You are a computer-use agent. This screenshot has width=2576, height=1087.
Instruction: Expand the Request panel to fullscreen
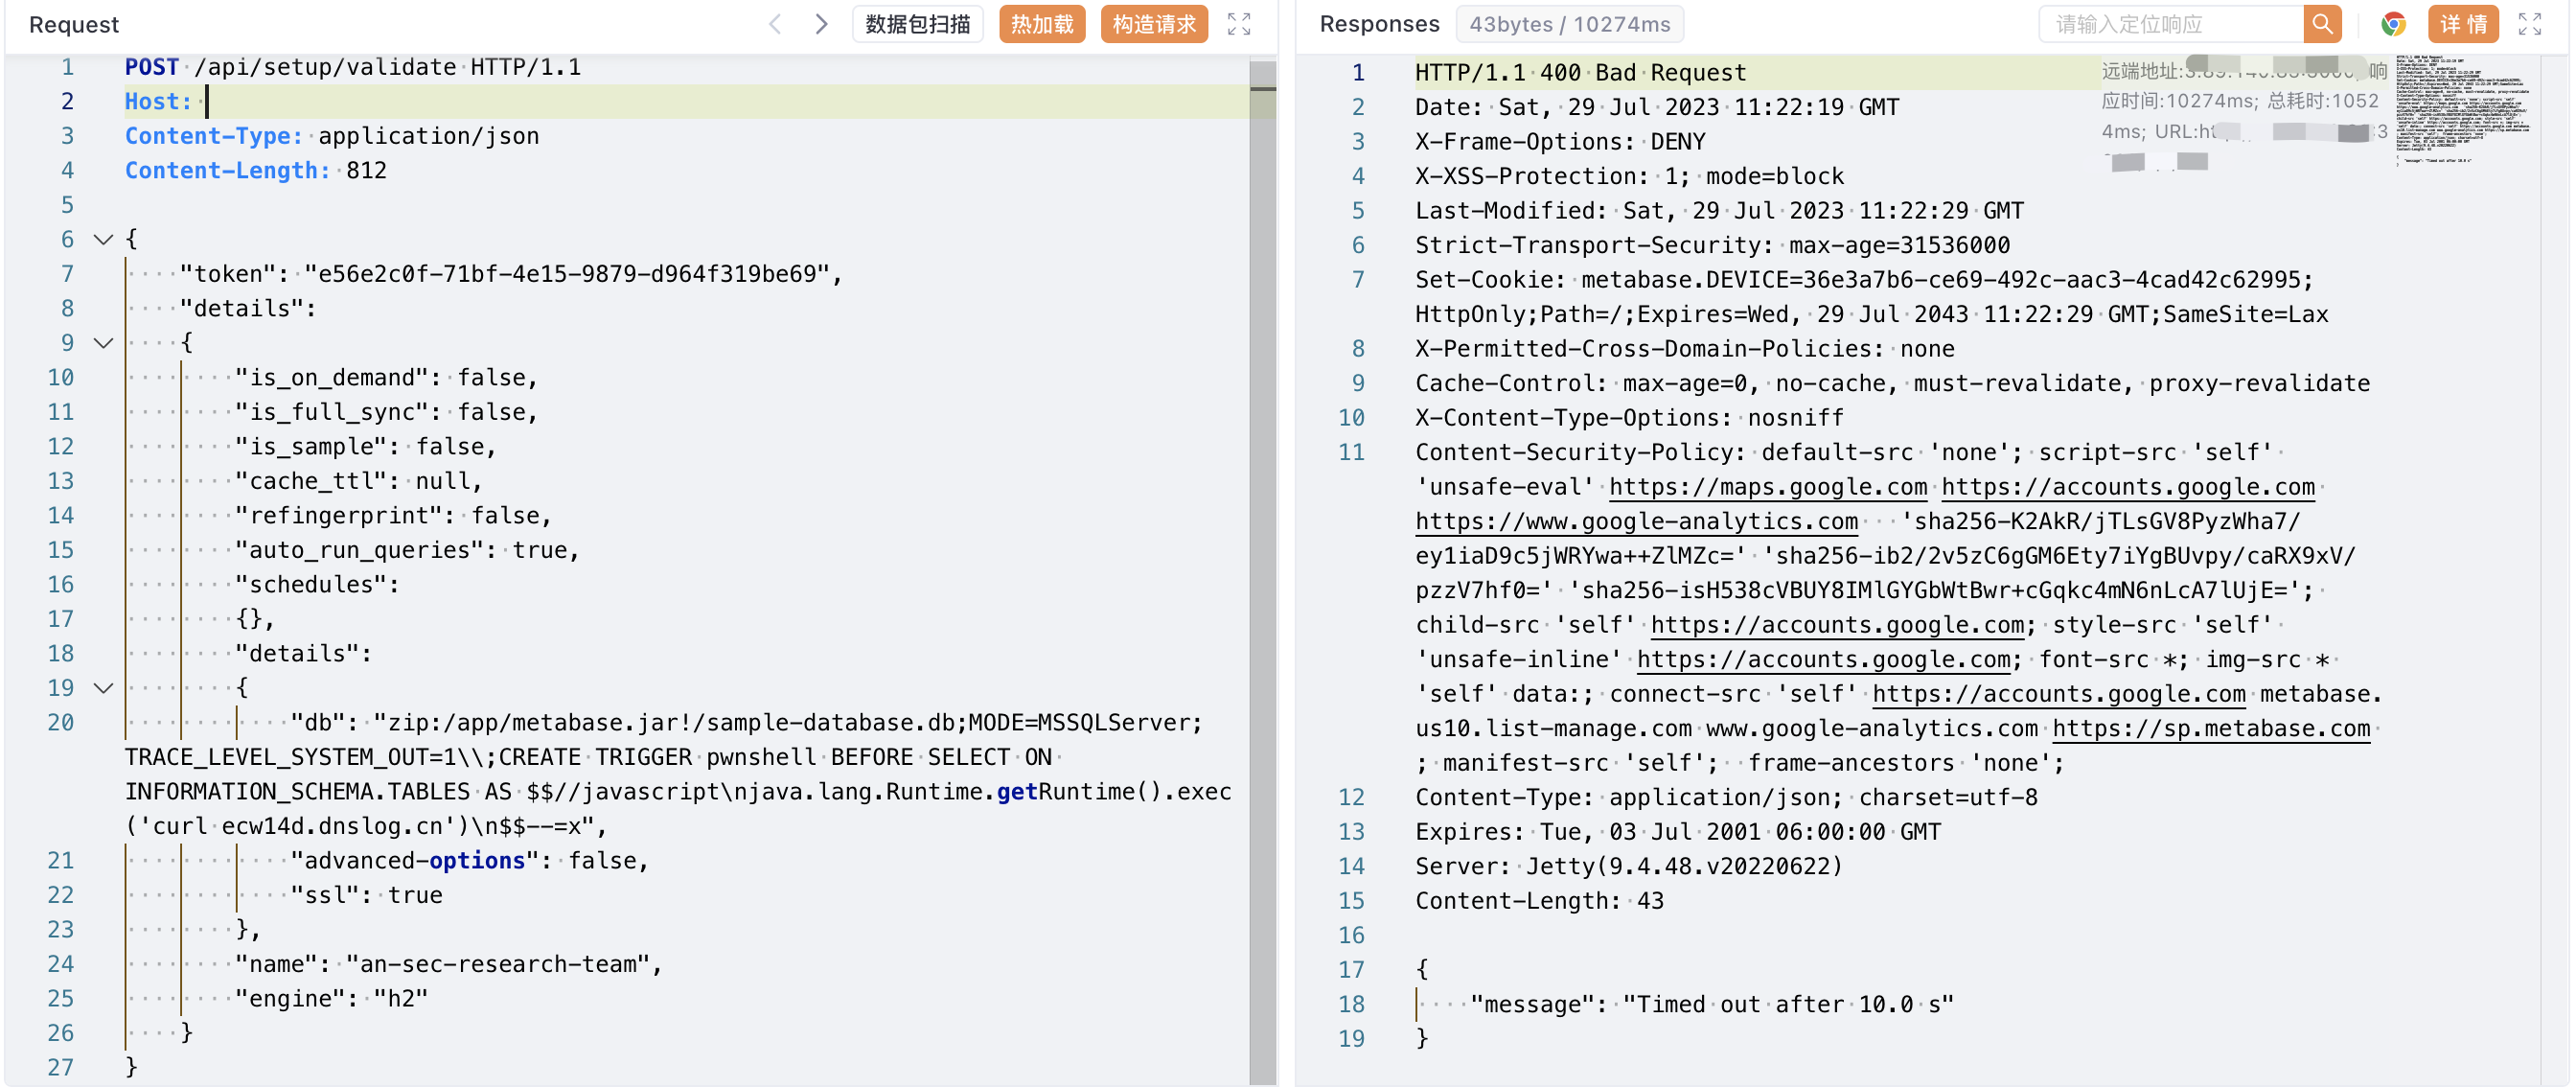(1238, 24)
